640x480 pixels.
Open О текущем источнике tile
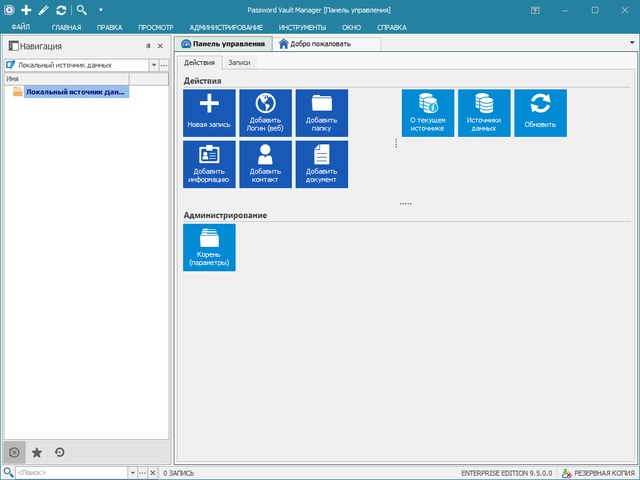(428, 113)
